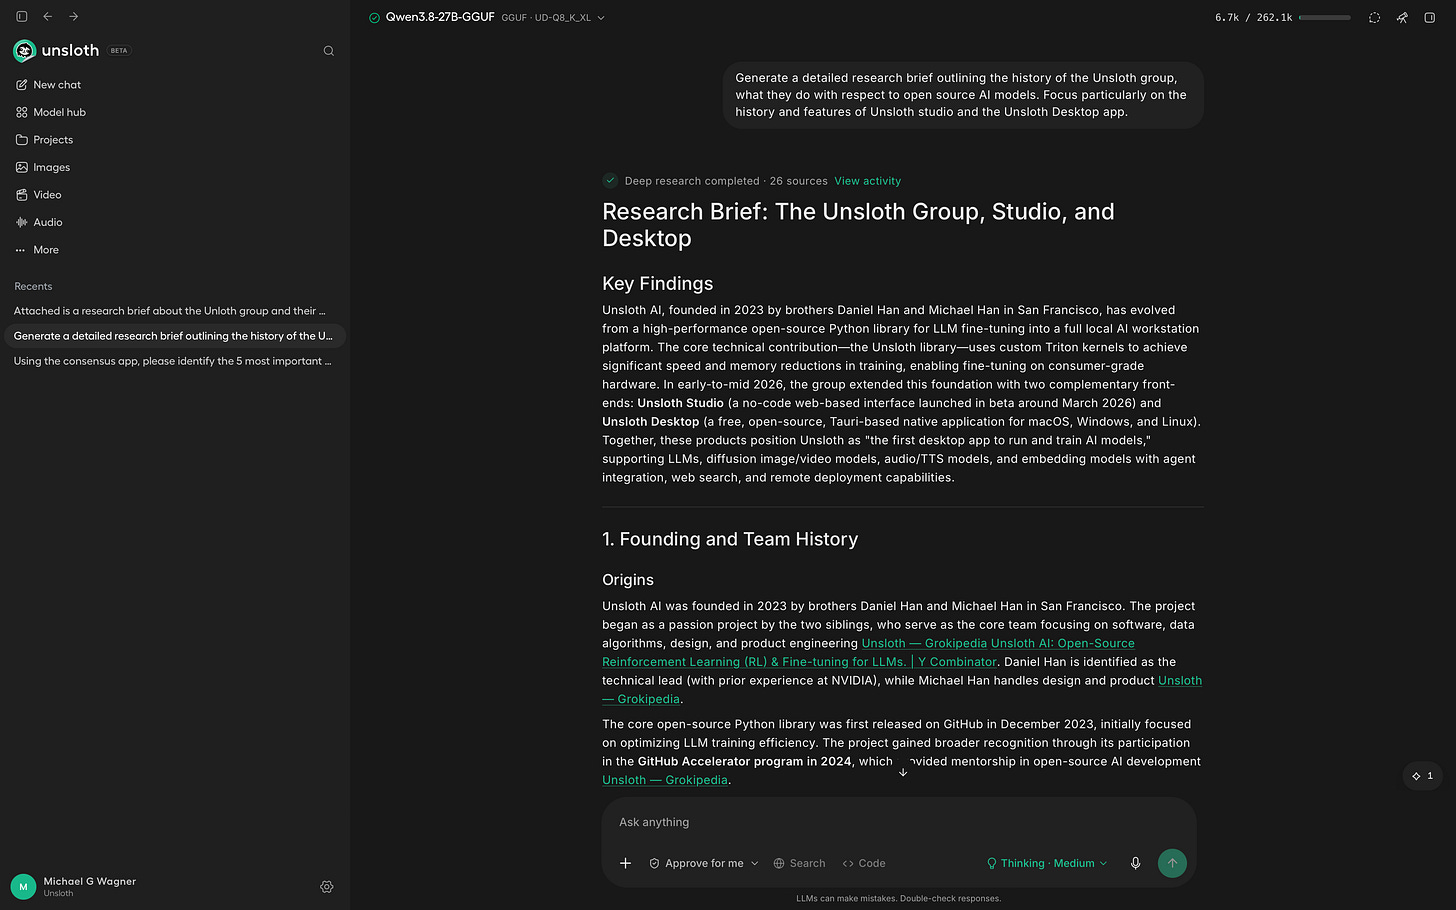Click the 'Key Findings' heading
Viewport: 1456px width, 910px height.
(657, 284)
